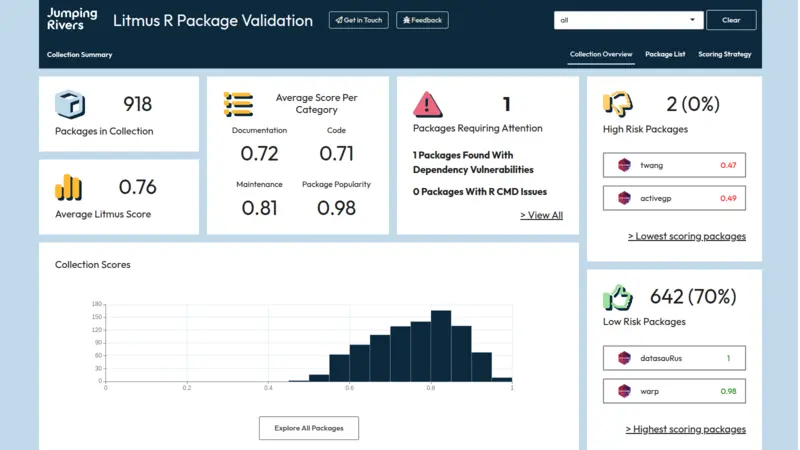The image size is (800, 450).
Task: Clear the collection filter
Action: pos(731,20)
